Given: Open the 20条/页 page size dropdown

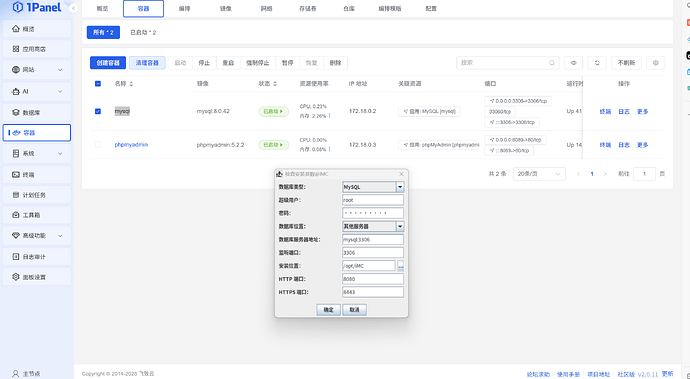Looking at the screenshot, I should click(x=539, y=174).
